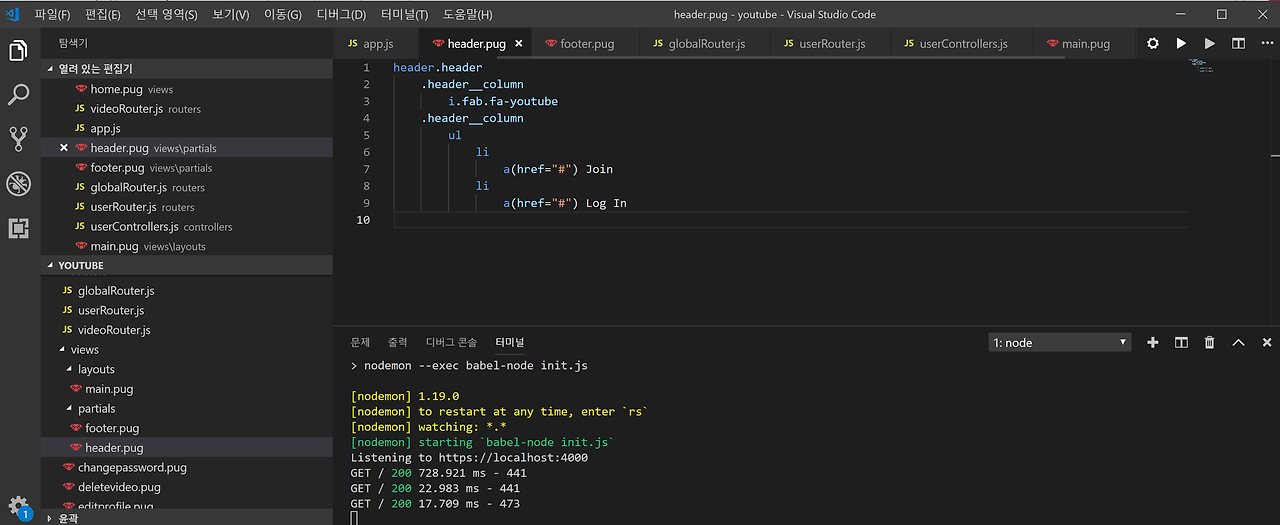The image size is (1280, 525).
Task: Open the 편집(E) menu
Action: click(x=103, y=15)
